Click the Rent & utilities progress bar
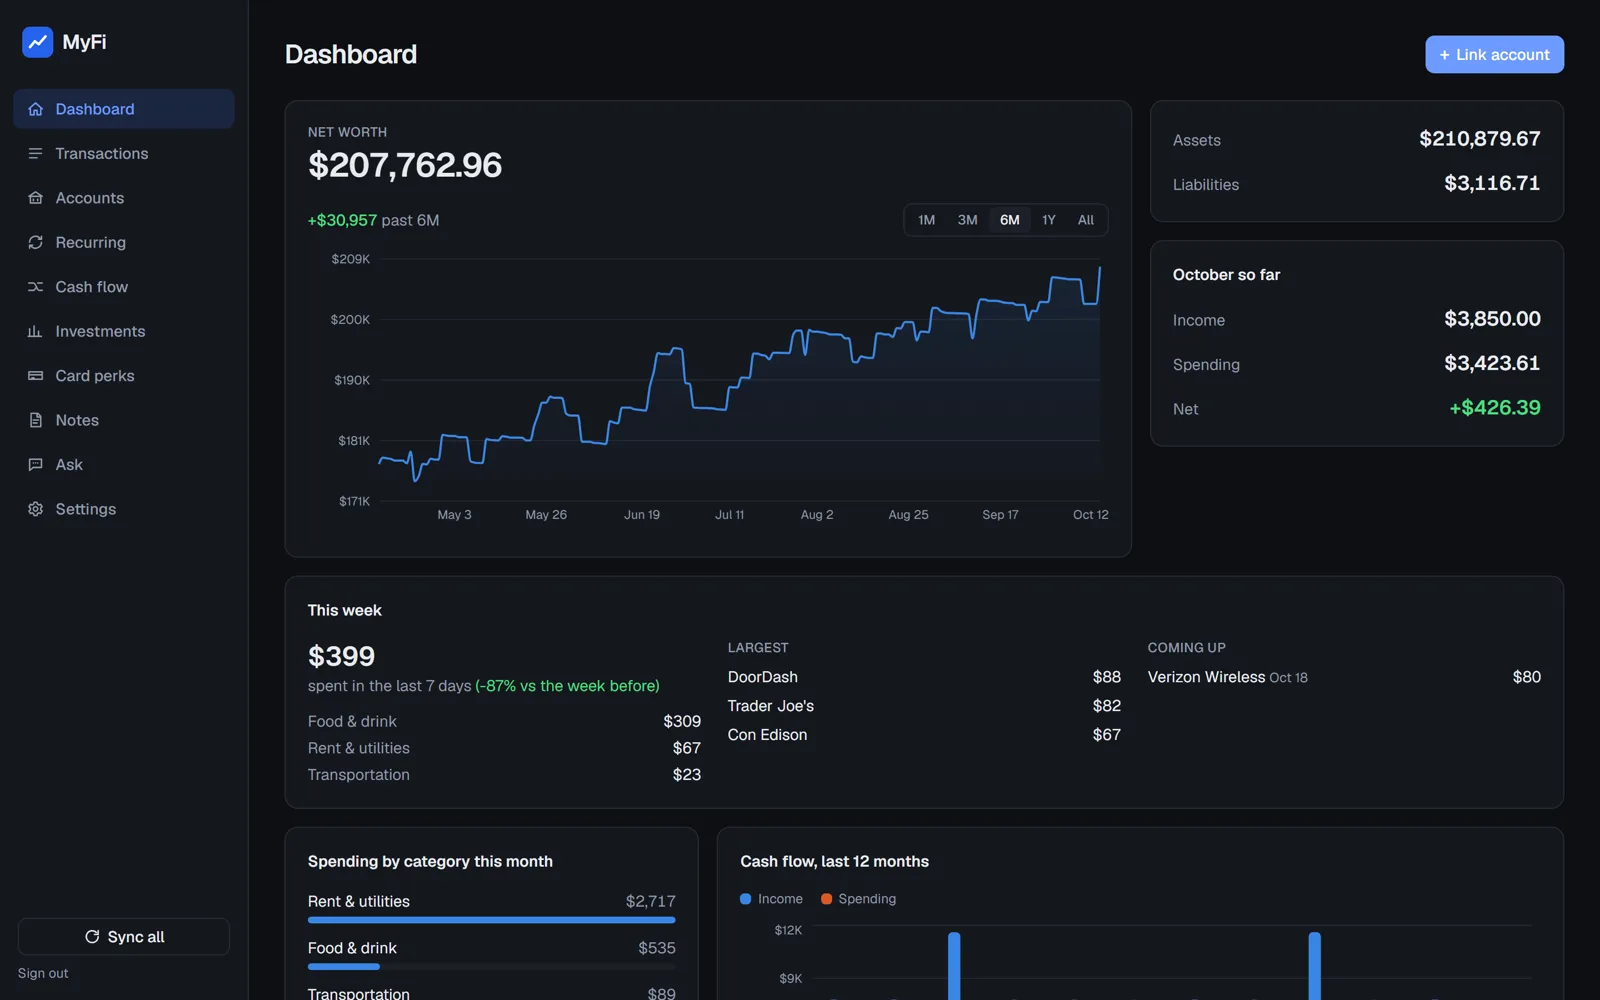1600x1000 pixels. click(x=491, y=920)
